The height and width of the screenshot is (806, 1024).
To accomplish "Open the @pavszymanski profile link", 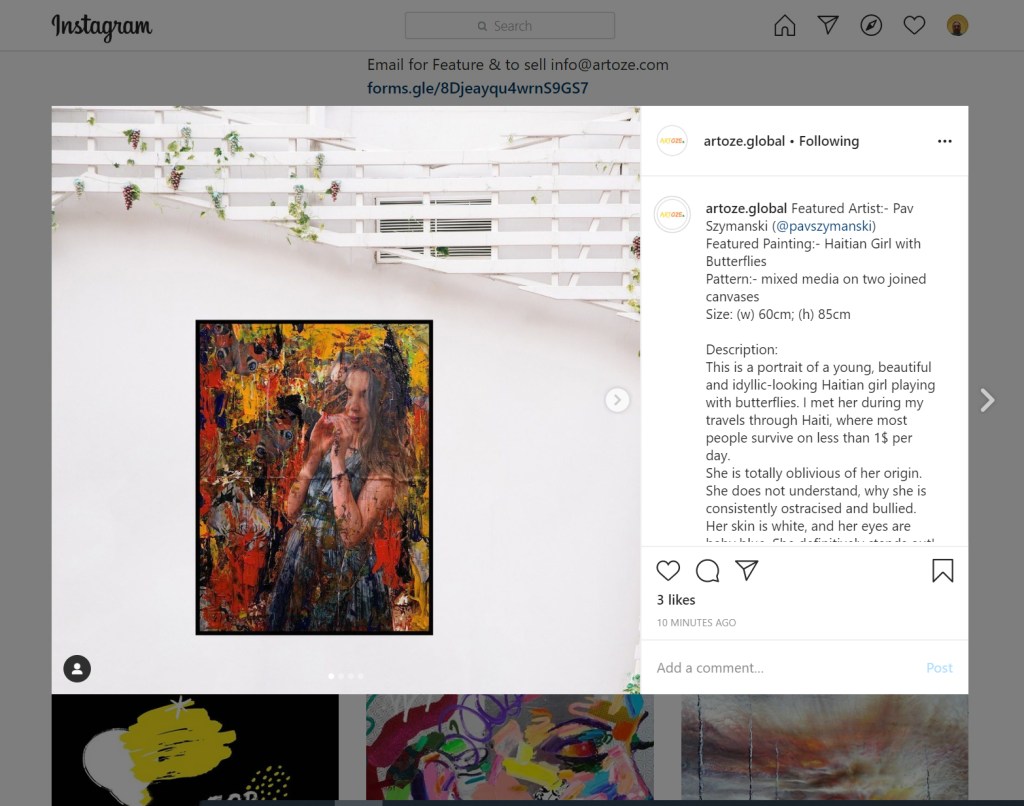I will point(824,226).
